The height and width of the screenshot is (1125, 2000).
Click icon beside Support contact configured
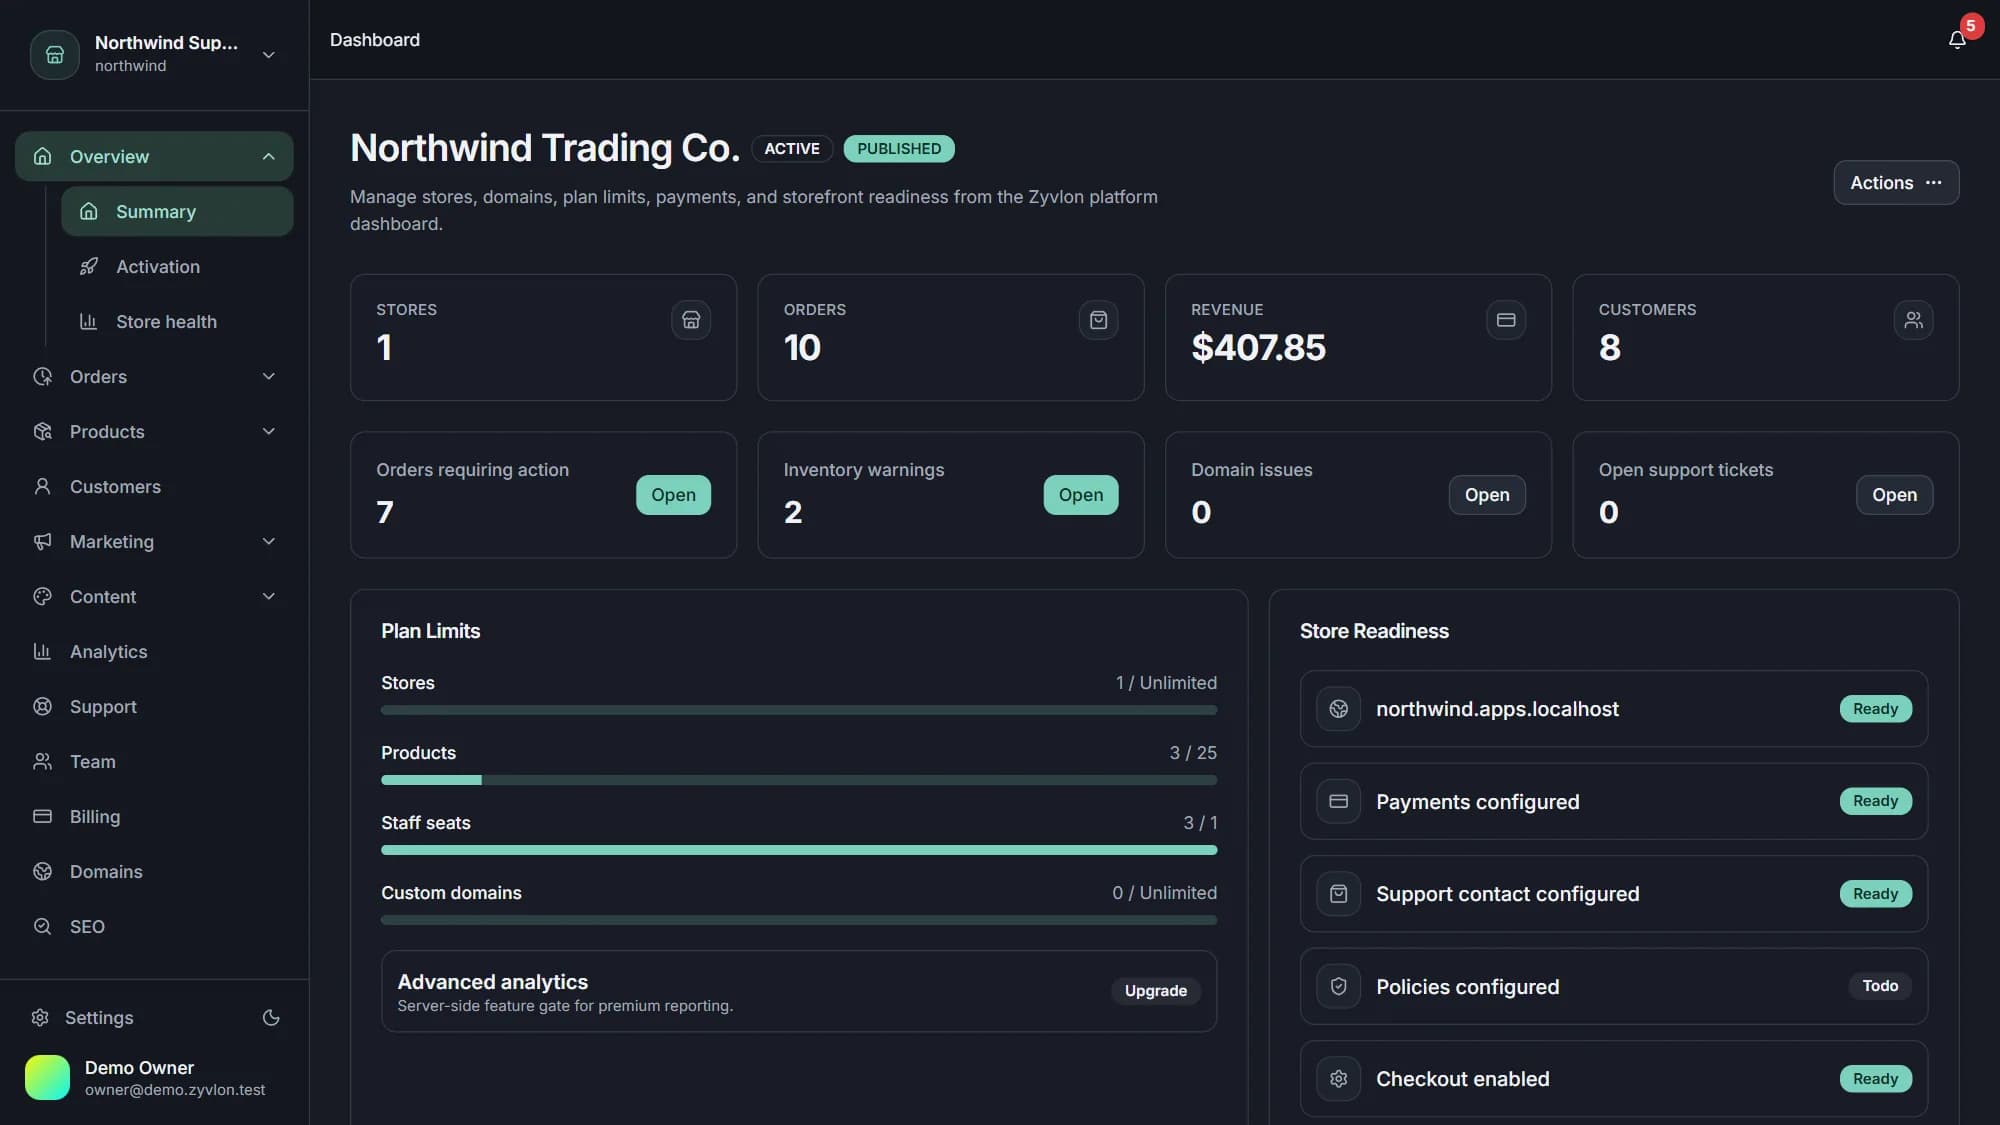pos(1338,894)
